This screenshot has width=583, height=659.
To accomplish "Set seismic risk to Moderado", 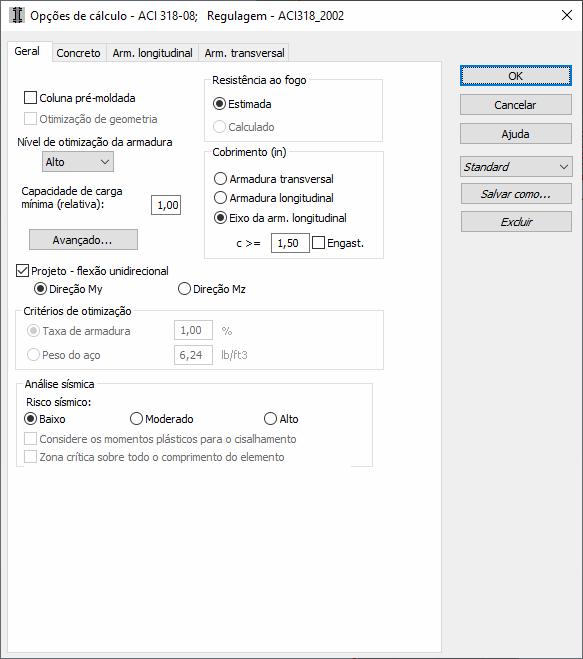I will click(x=136, y=419).
